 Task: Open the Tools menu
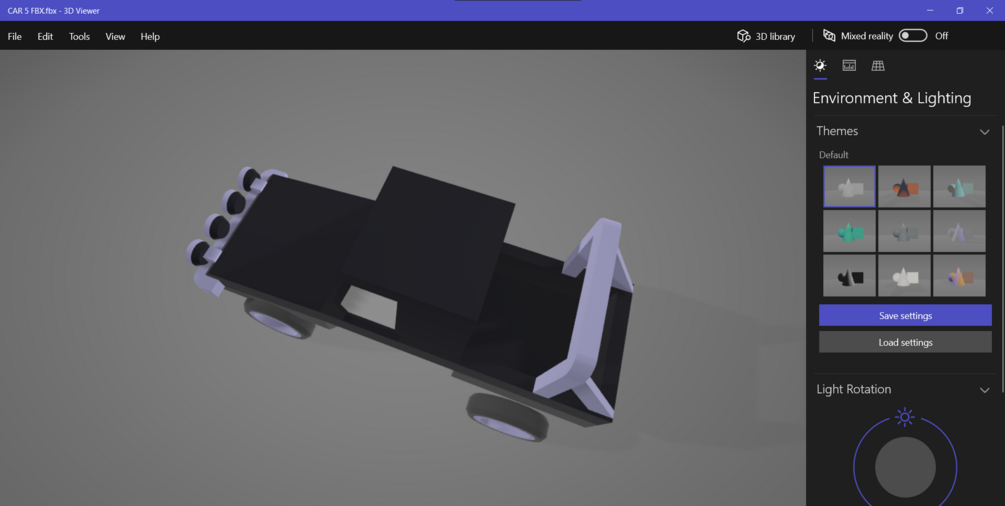click(x=79, y=37)
